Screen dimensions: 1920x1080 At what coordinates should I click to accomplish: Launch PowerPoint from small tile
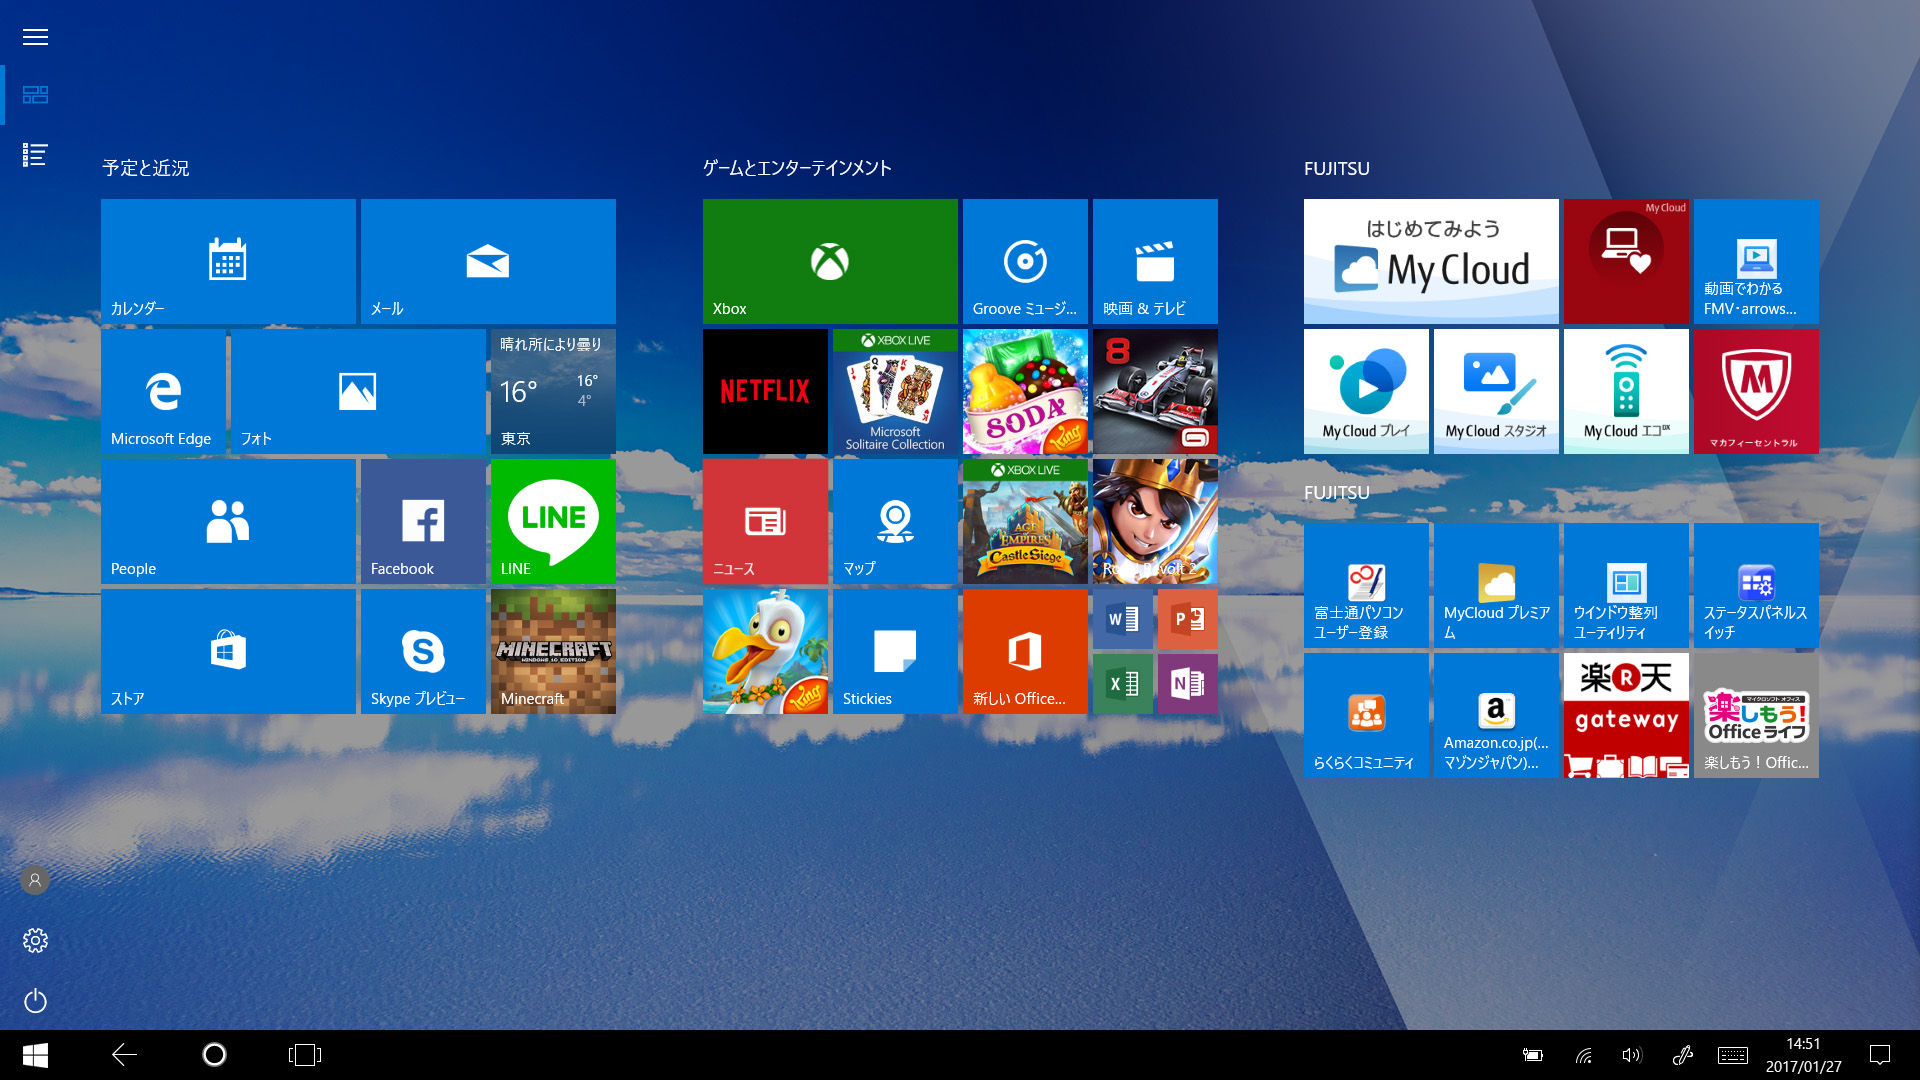pos(1188,619)
